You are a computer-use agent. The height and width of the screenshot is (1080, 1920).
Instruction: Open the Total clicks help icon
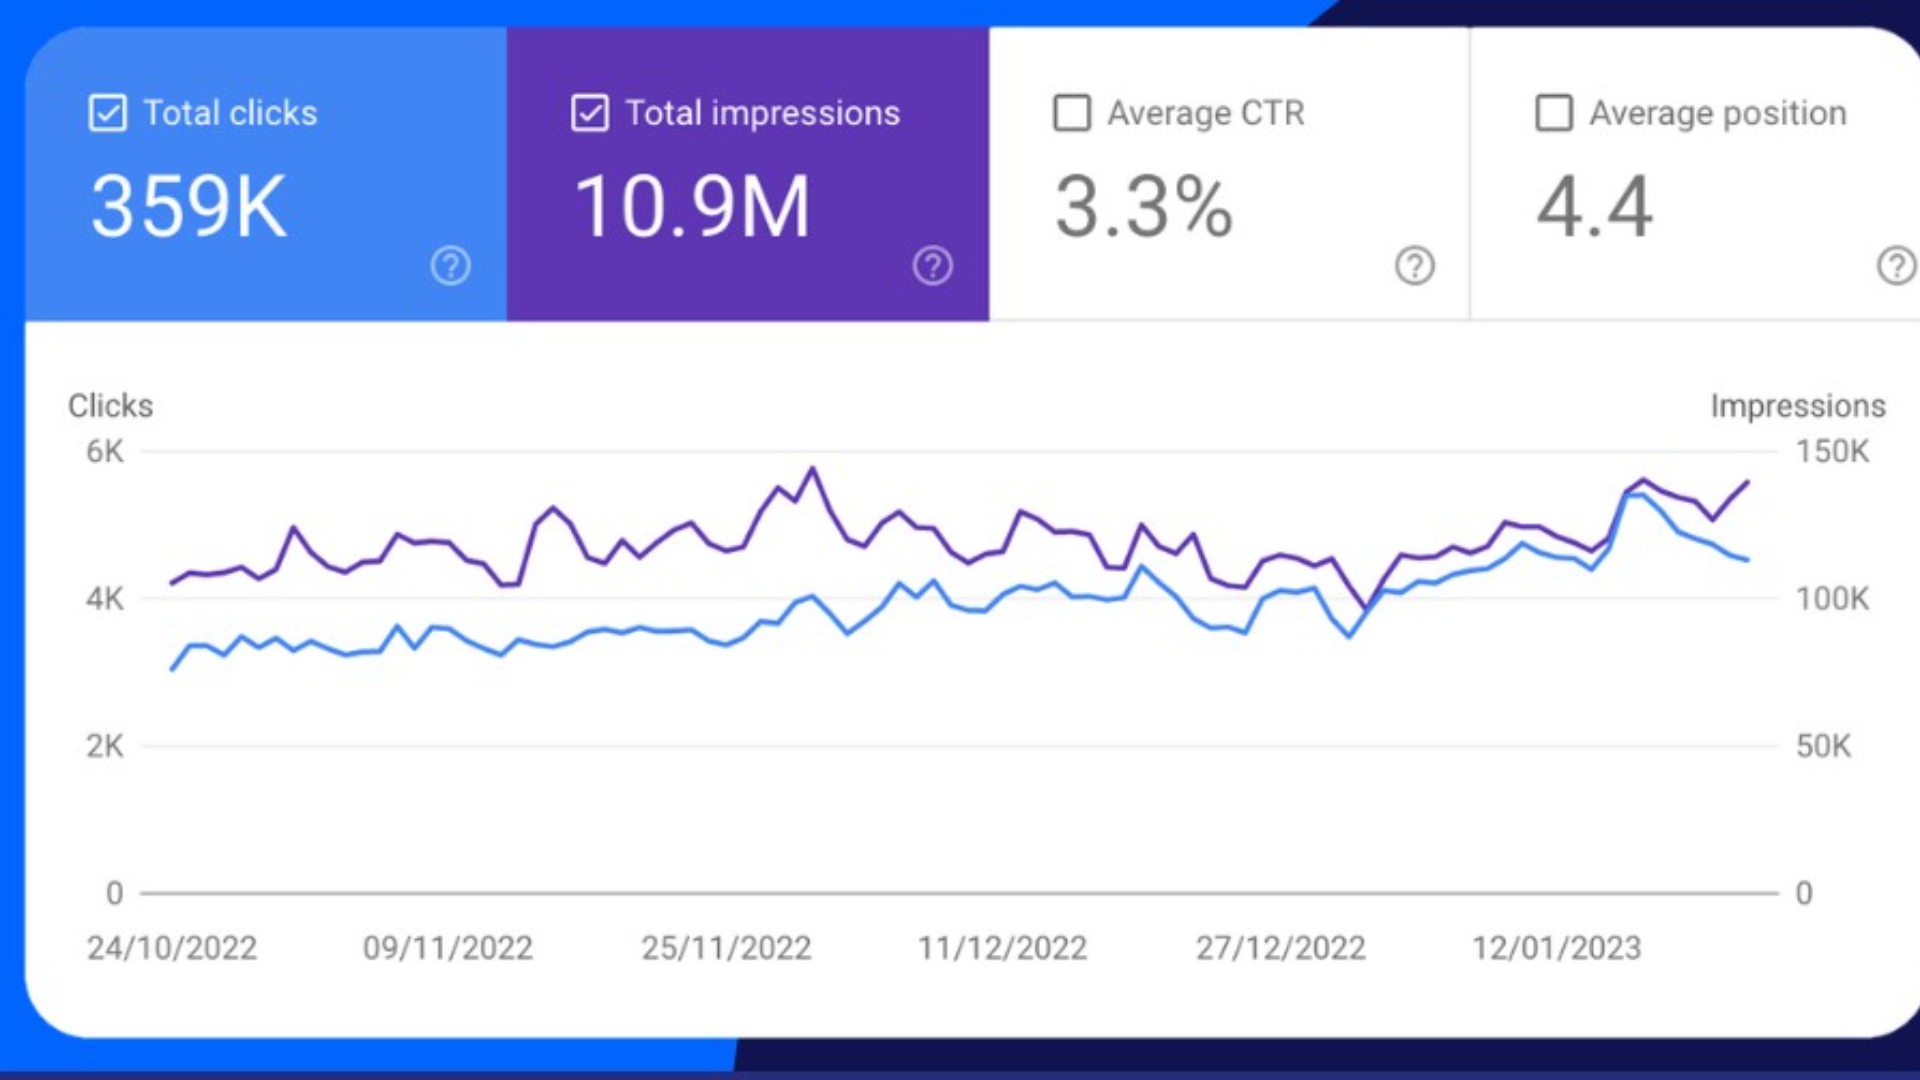pyautogui.click(x=450, y=266)
